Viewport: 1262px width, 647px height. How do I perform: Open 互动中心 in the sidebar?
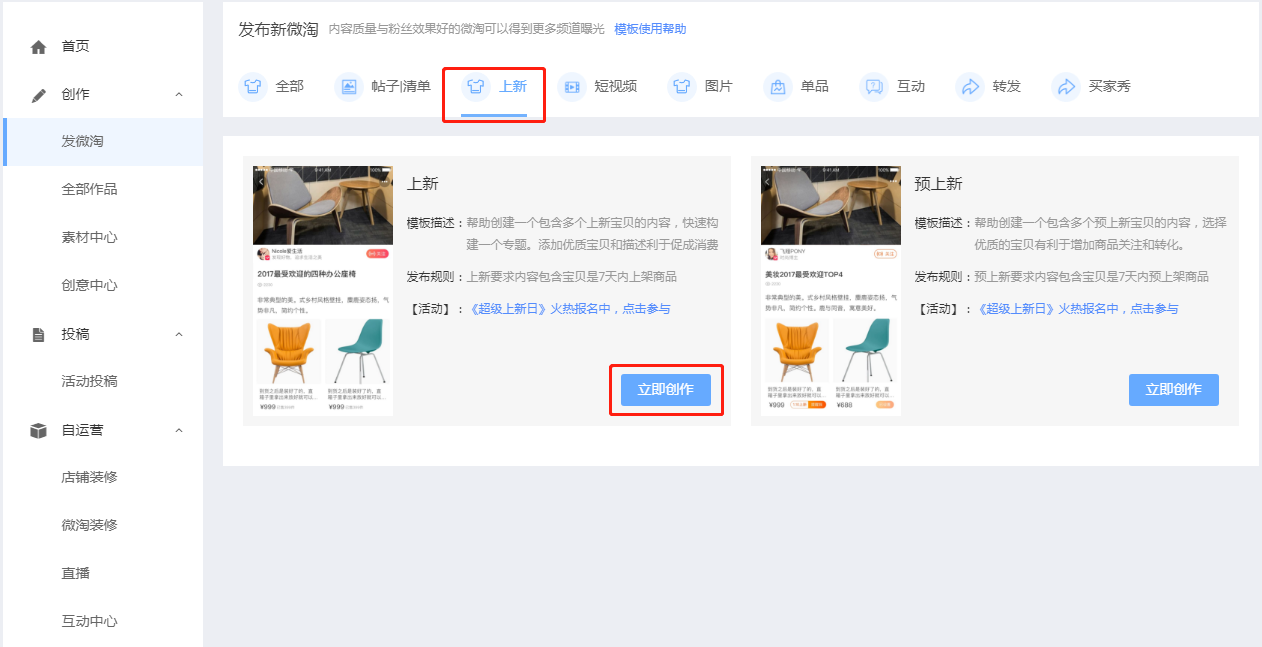click(x=90, y=621)
